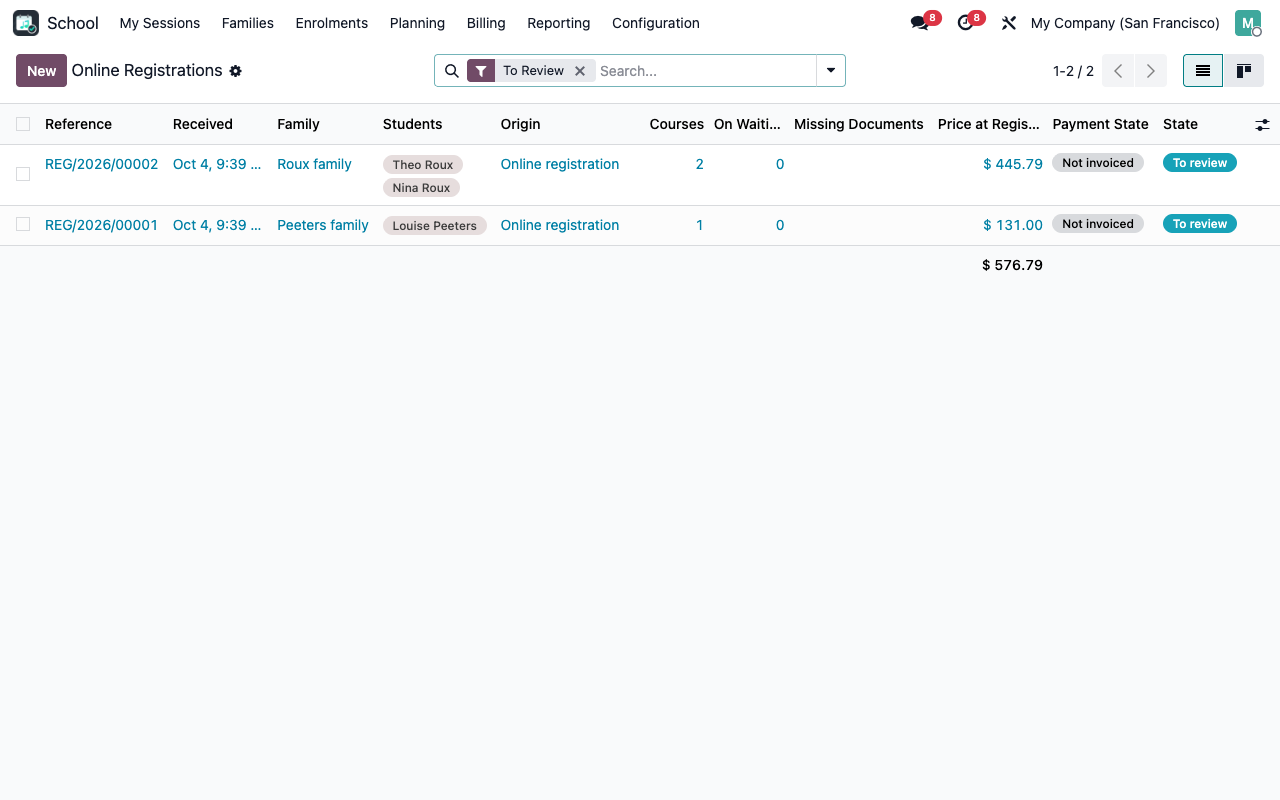Open optional columns adjust icon
This screenshot has width=1280, height=800.
point(1262,125)
